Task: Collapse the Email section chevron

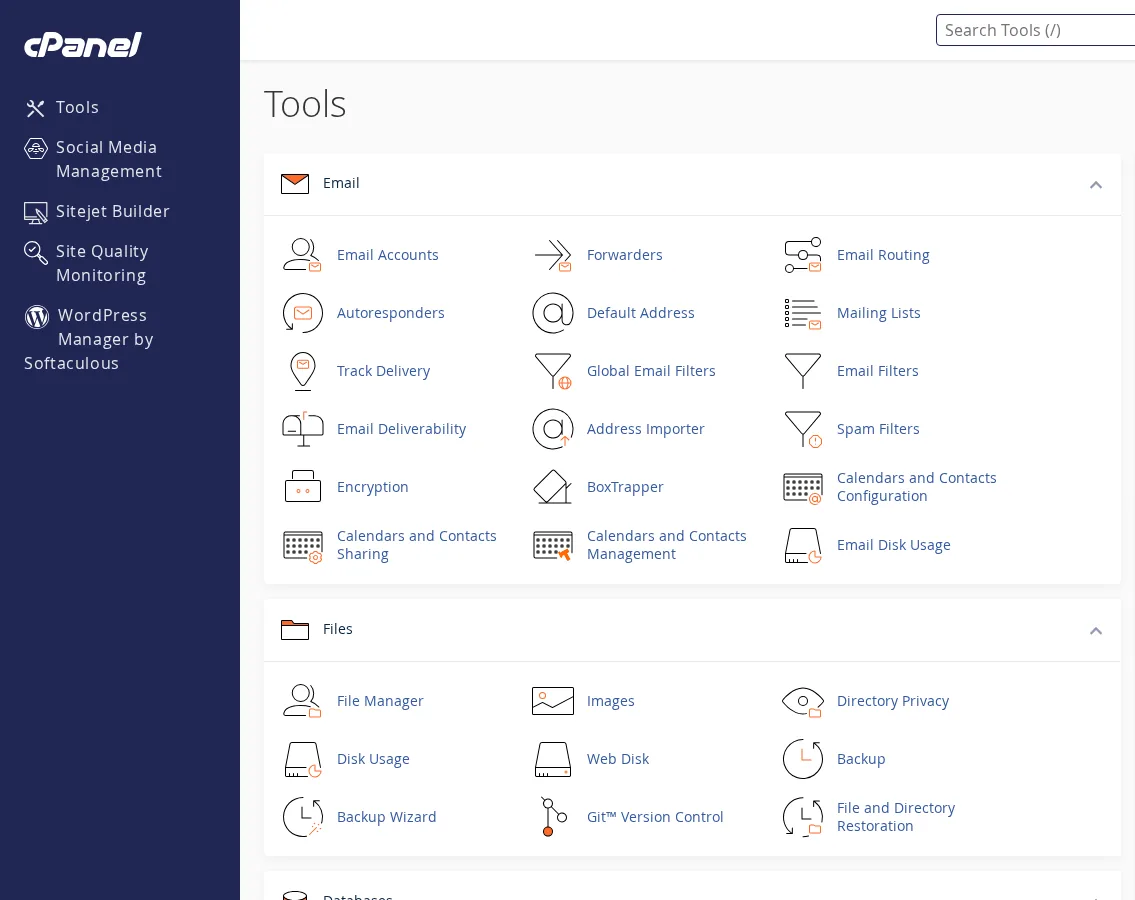Action: [1096, 185]
